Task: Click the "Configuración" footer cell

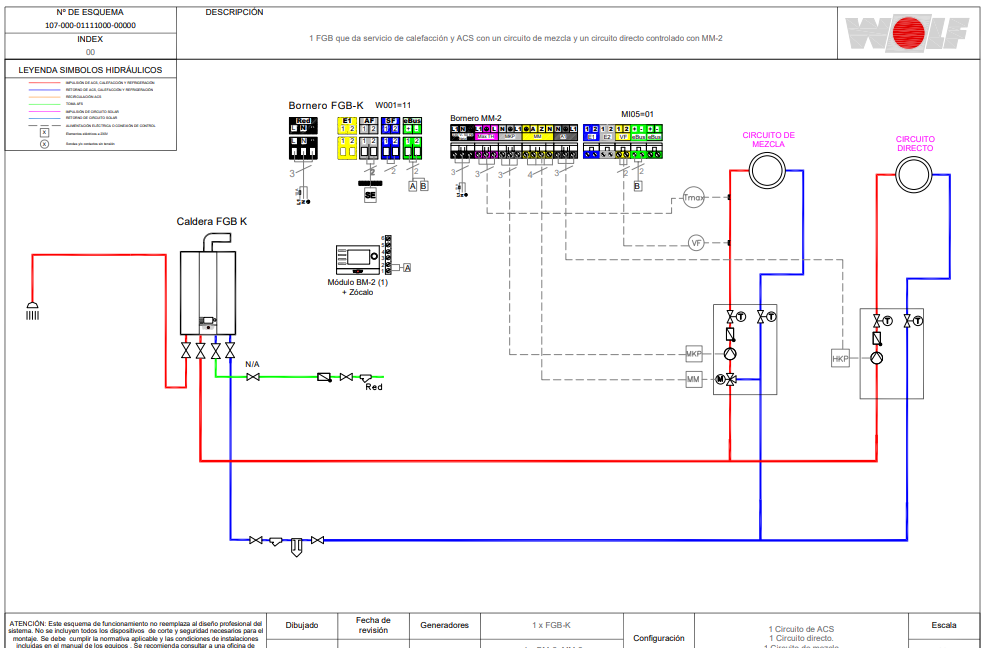Action: click(659, 638)
